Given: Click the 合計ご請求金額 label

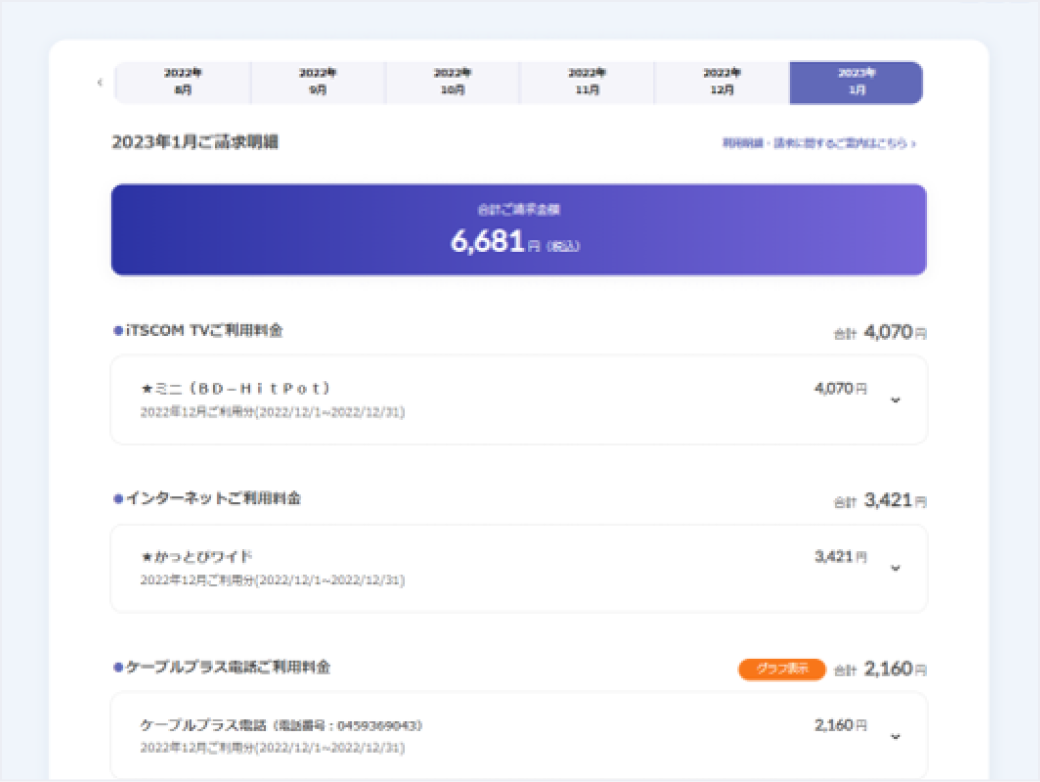Looking at the screenshot, I should tap(519, 210).
